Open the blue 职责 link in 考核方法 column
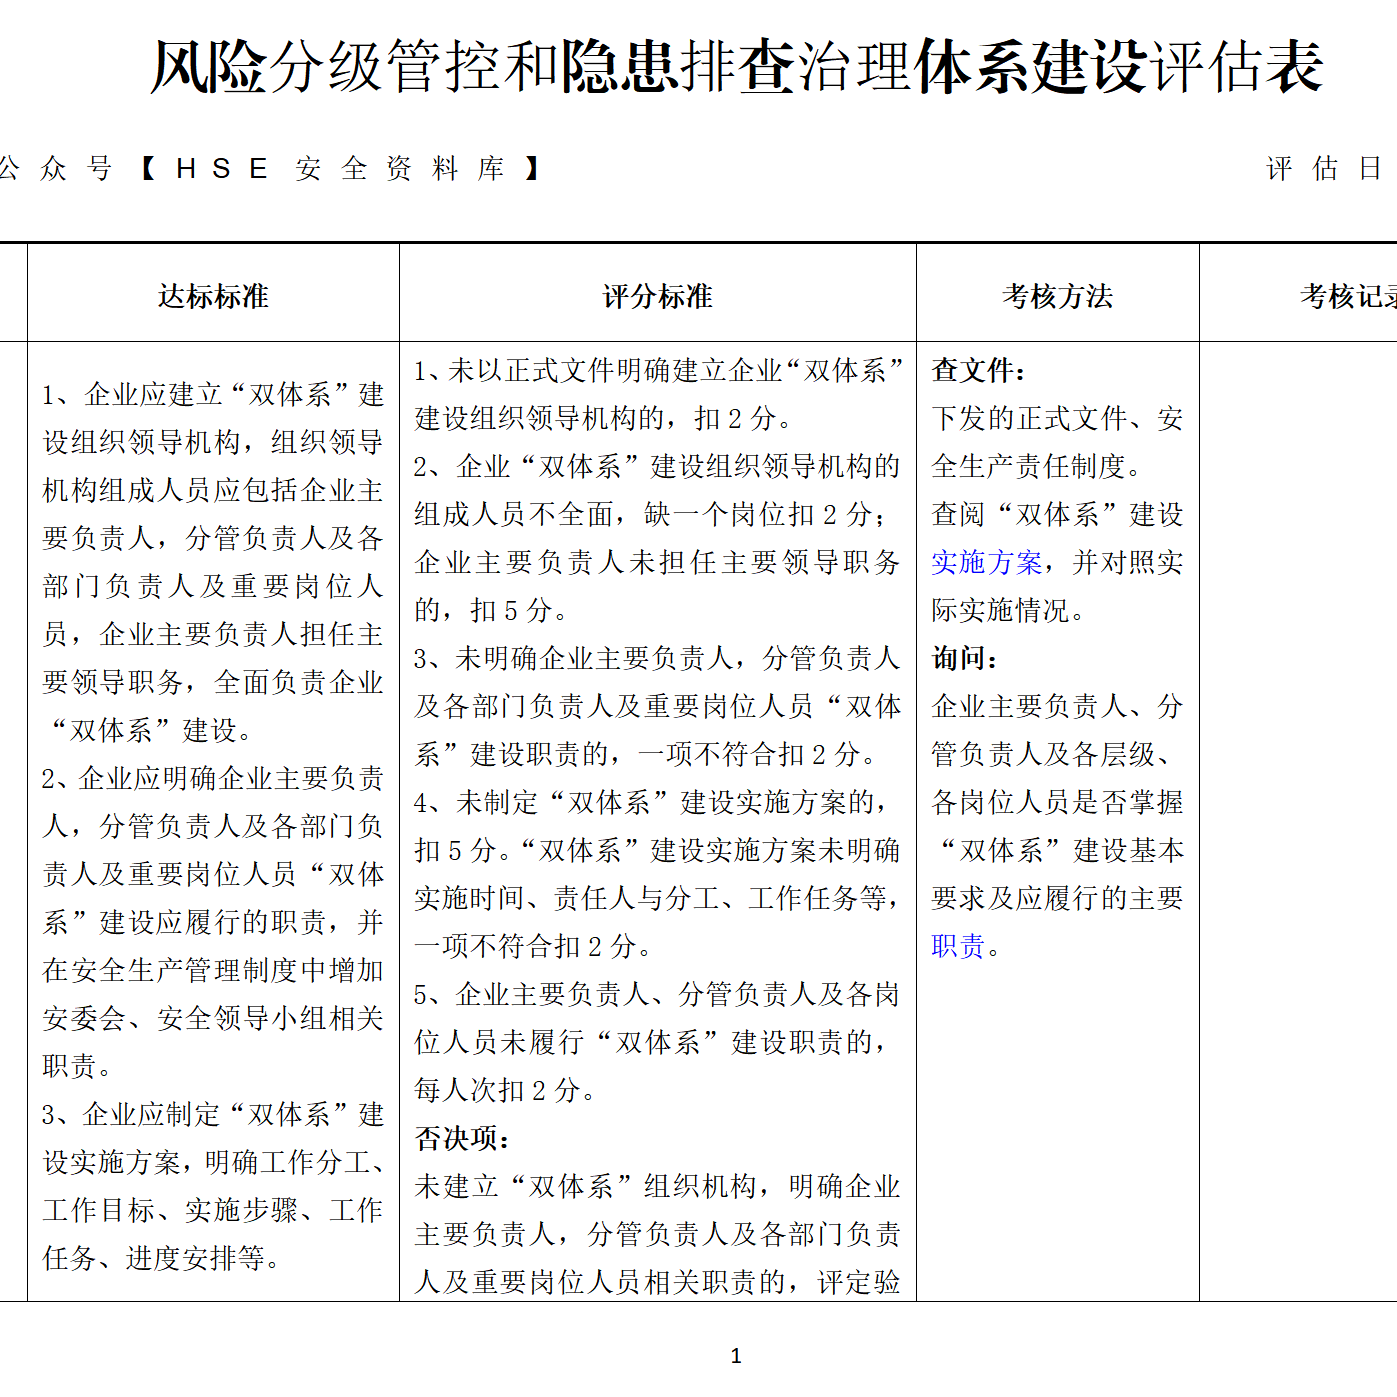Viewport: 1397px width, 1397px height. click(x=958, y=947)
